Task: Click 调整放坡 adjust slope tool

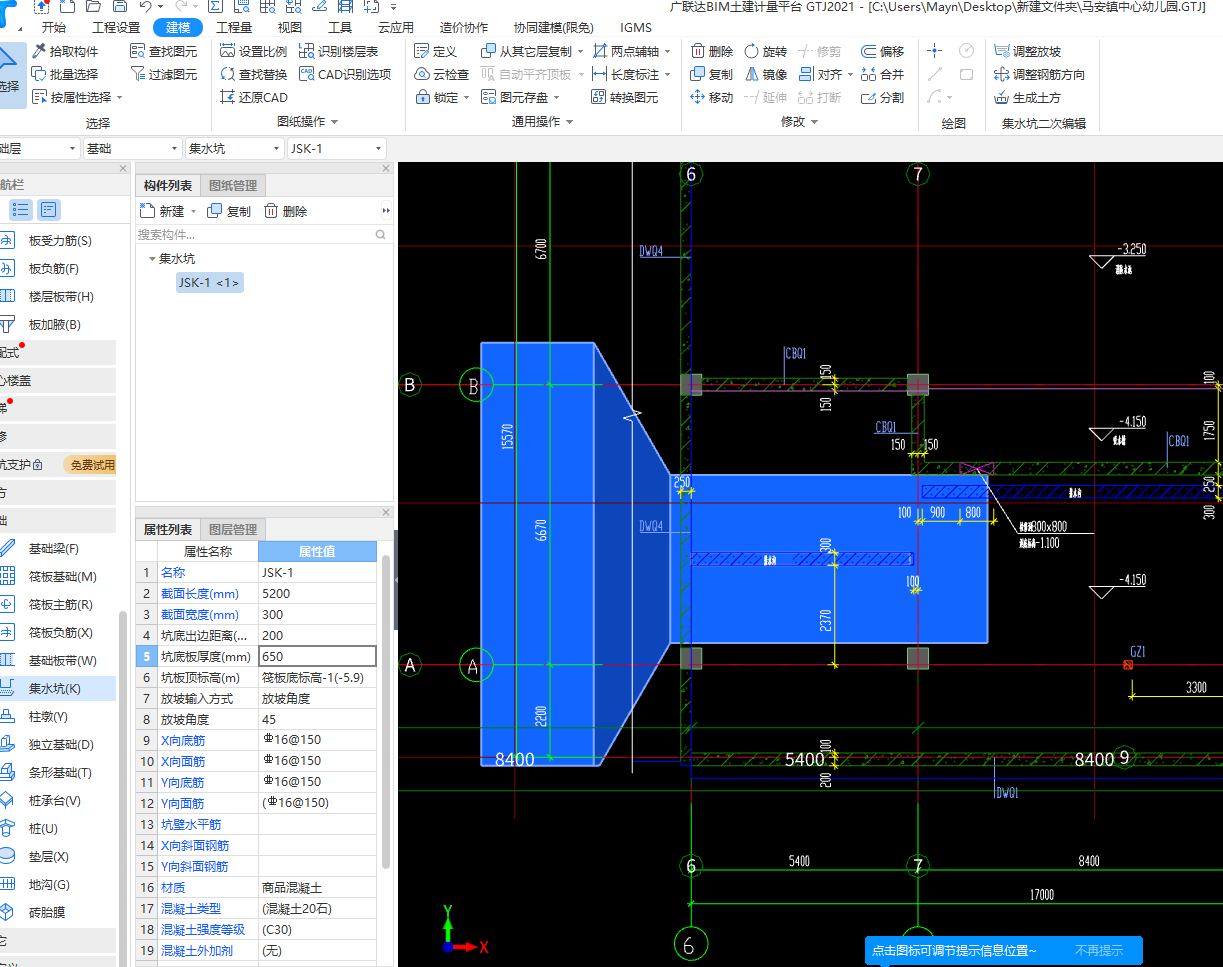Action: [1028, 51]
